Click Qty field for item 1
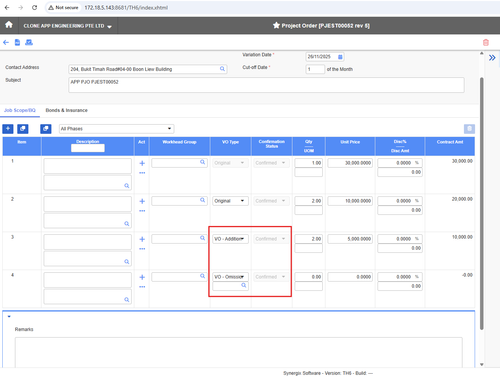500x377 pixels. click(x=309, y=163)
